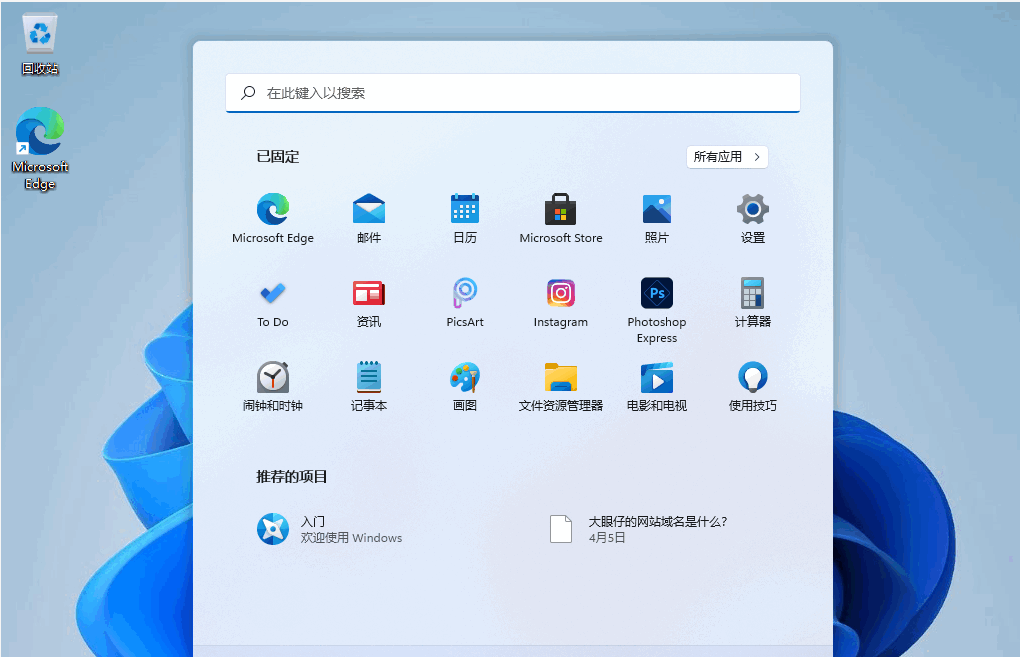The height and width of the screenshot is (657, 1020).
Task: Launch 电影和电视 movies and TV
Action: click(656, 386)
